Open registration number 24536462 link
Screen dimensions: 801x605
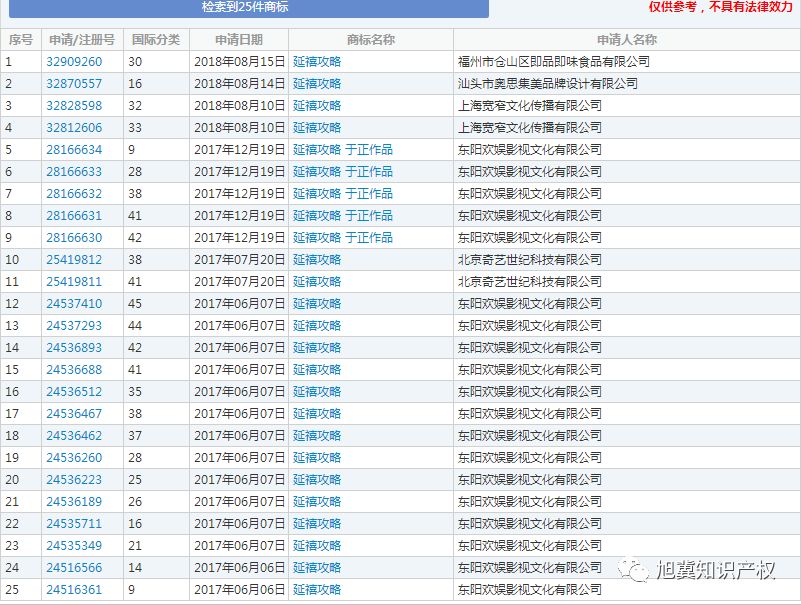click(x=74, y=435)
